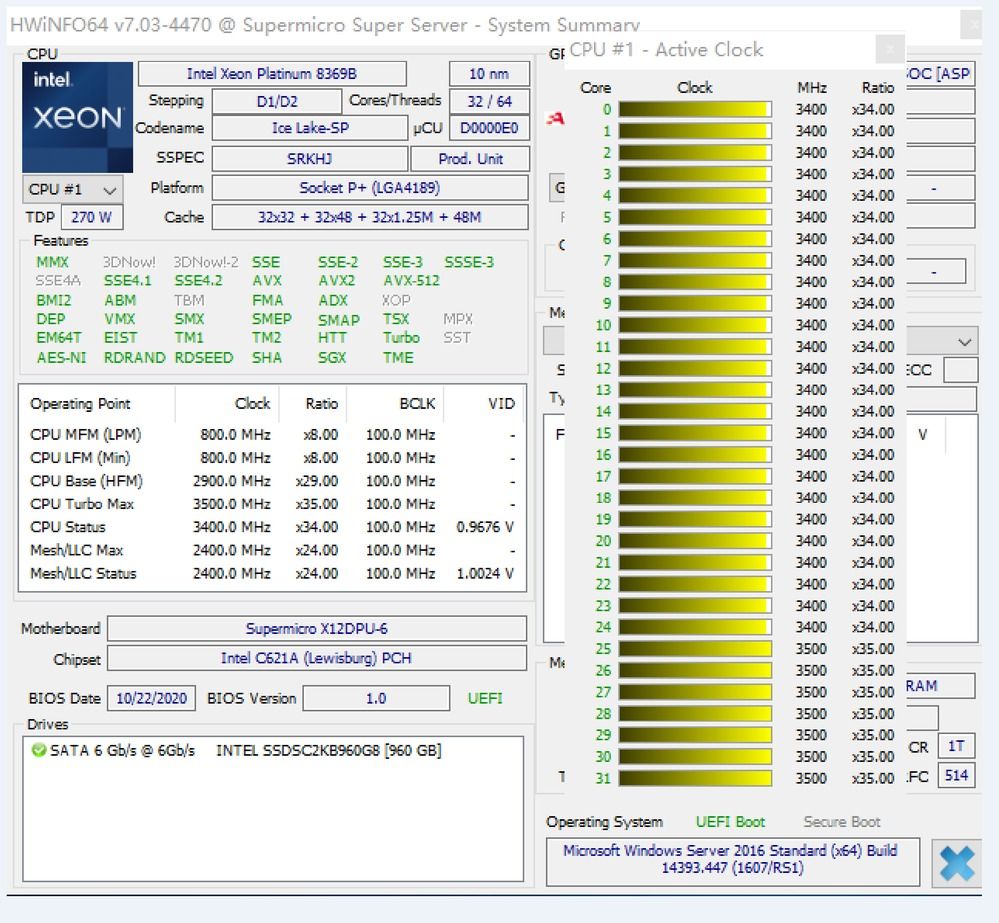The width and height of the screenshot is (999, 923).
Task: Click the BIOS Version 1.0 field
Action: click(x=376, y=698)
